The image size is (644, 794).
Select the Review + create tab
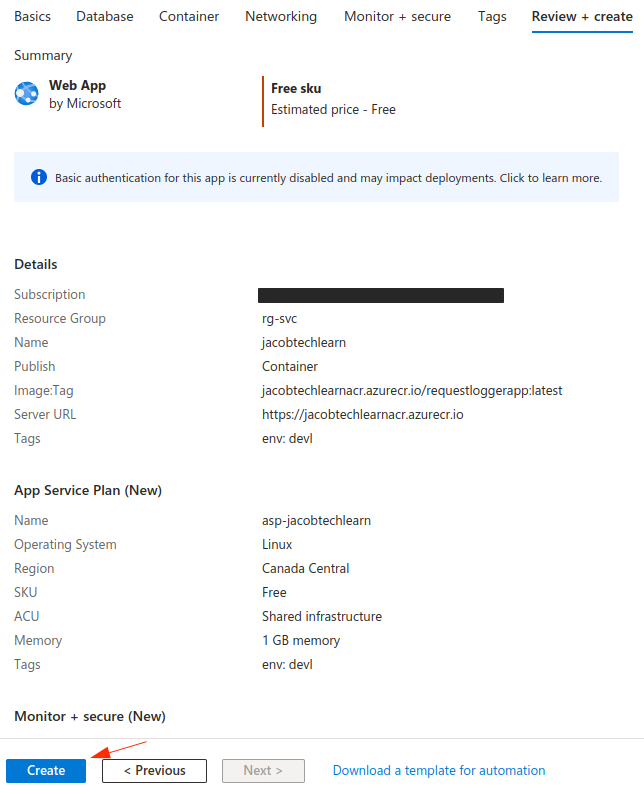point(582,17)
